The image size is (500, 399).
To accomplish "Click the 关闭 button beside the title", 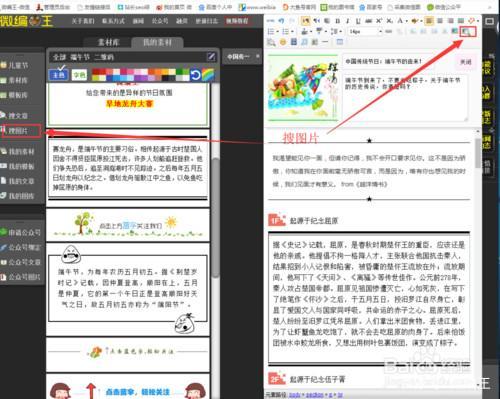I will click(x=465, y=62).
